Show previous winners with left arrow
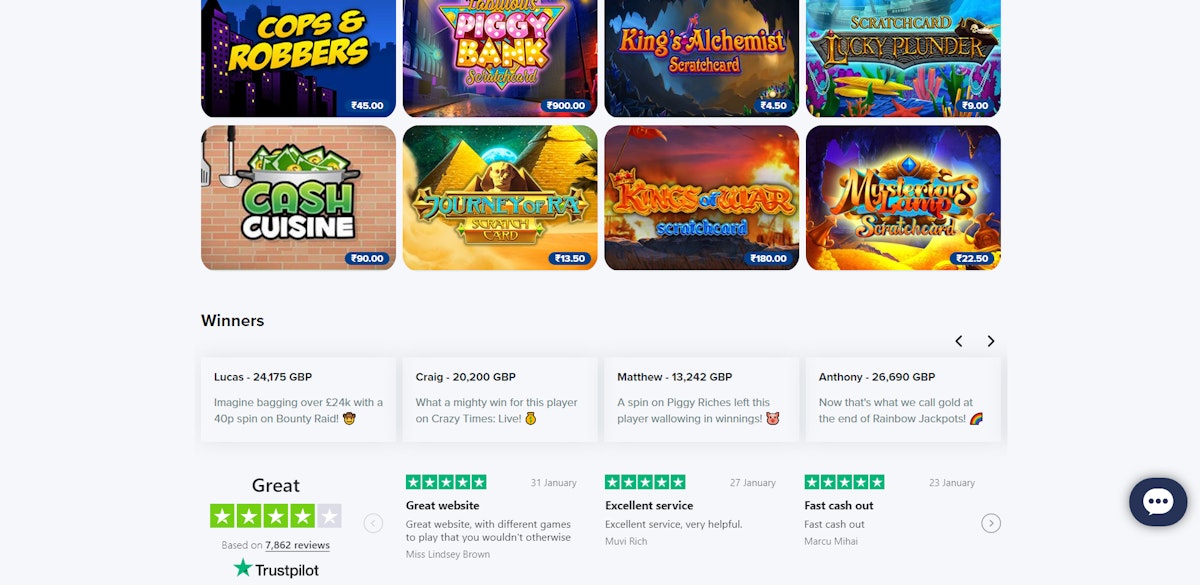 958,341
